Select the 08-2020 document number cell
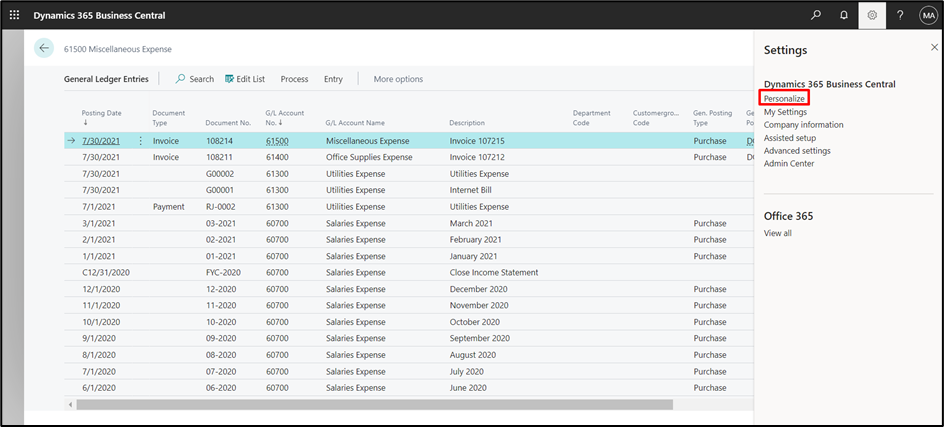The width and height of the screenshot is (944, 427). pyautogui.click(x=221, y=355)
